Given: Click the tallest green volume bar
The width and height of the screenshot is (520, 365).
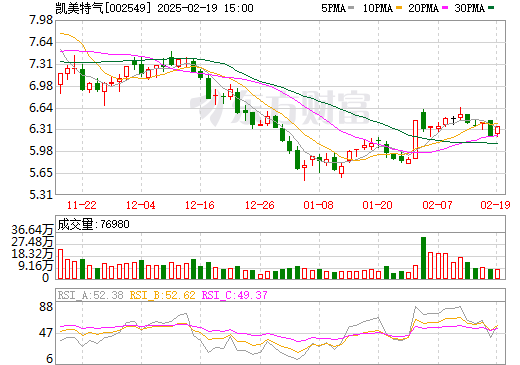Looking at the screenshot, I should point(423,258).
